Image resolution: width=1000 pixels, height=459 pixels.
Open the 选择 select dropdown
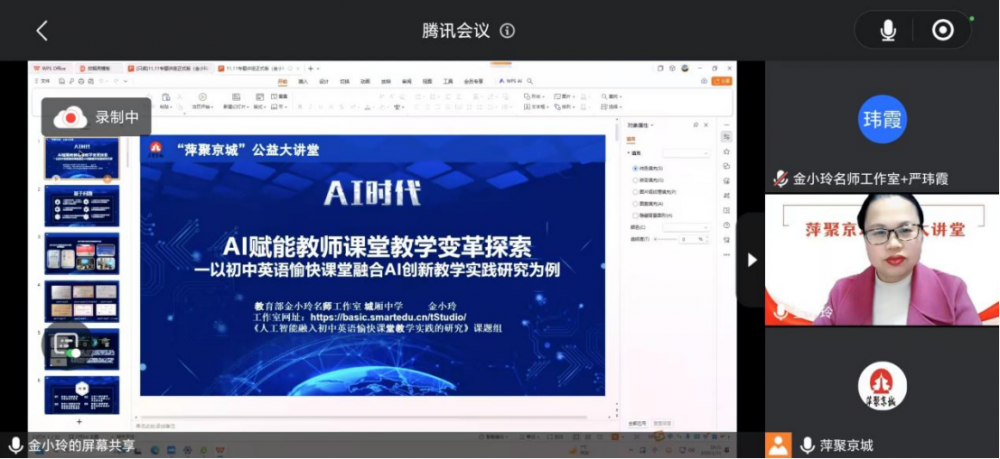point(612,107)
